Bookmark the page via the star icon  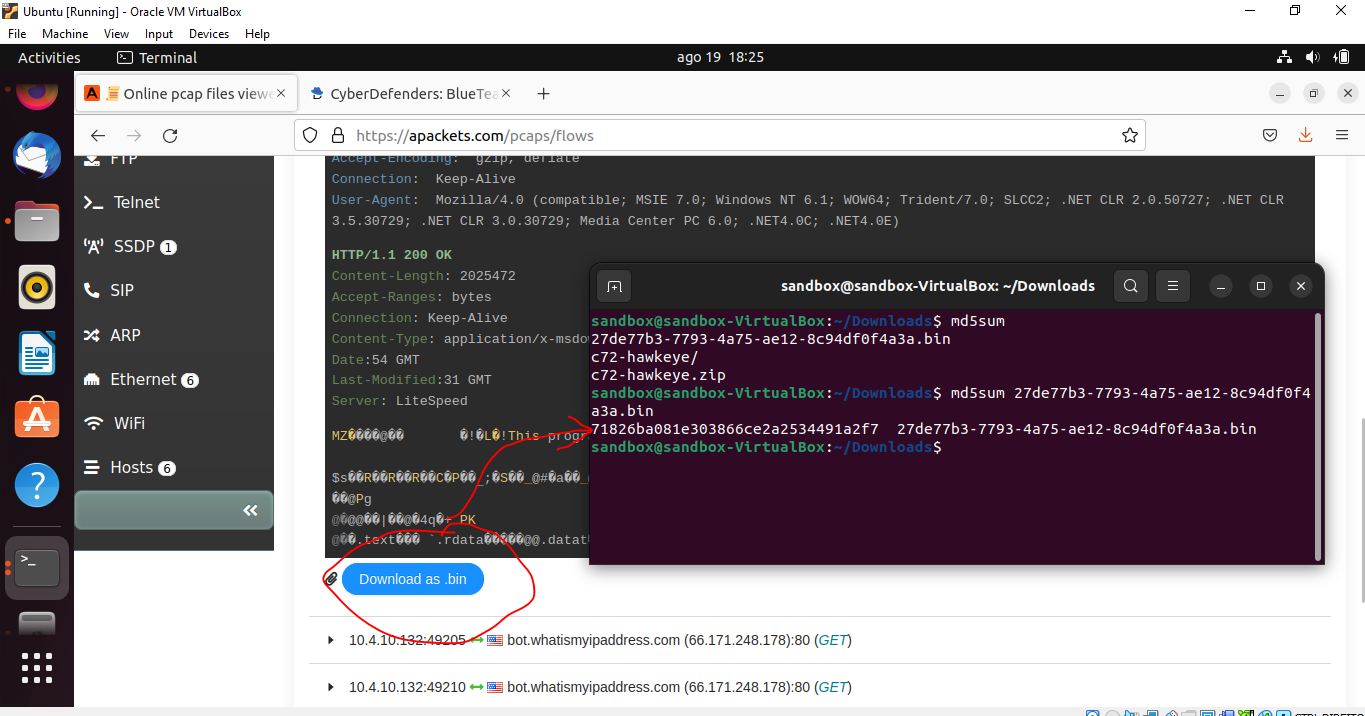[x=1130, y=134]
